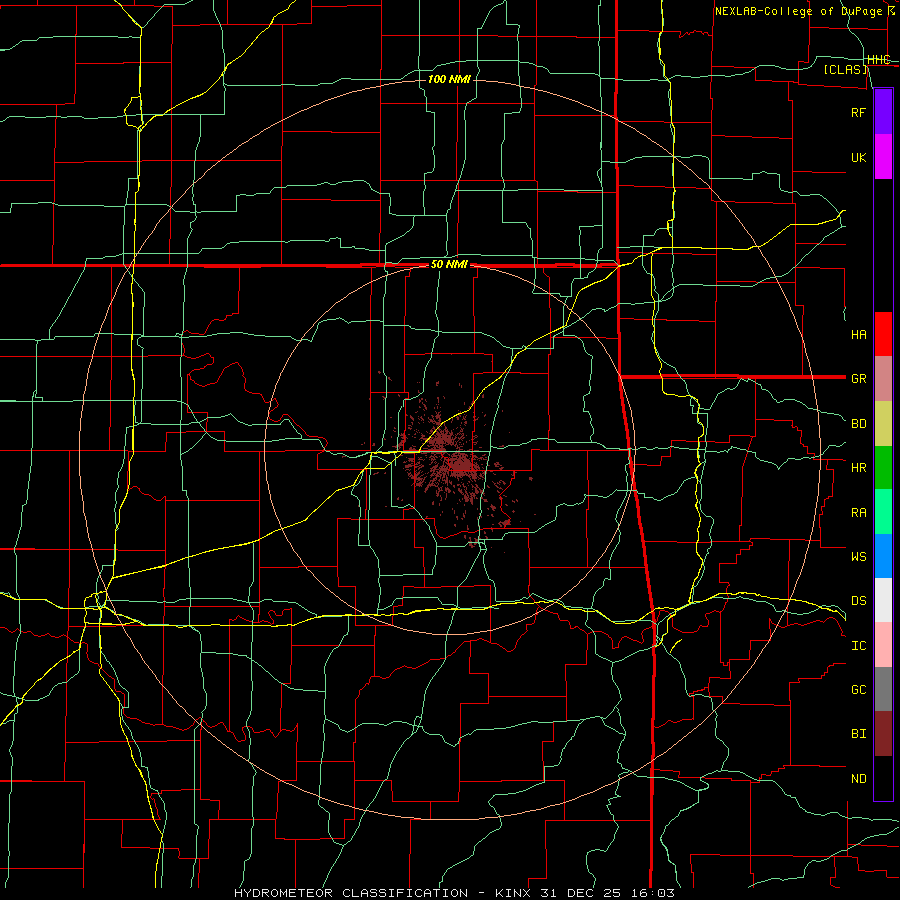Click the HR legend label

[x=858, y=468]
